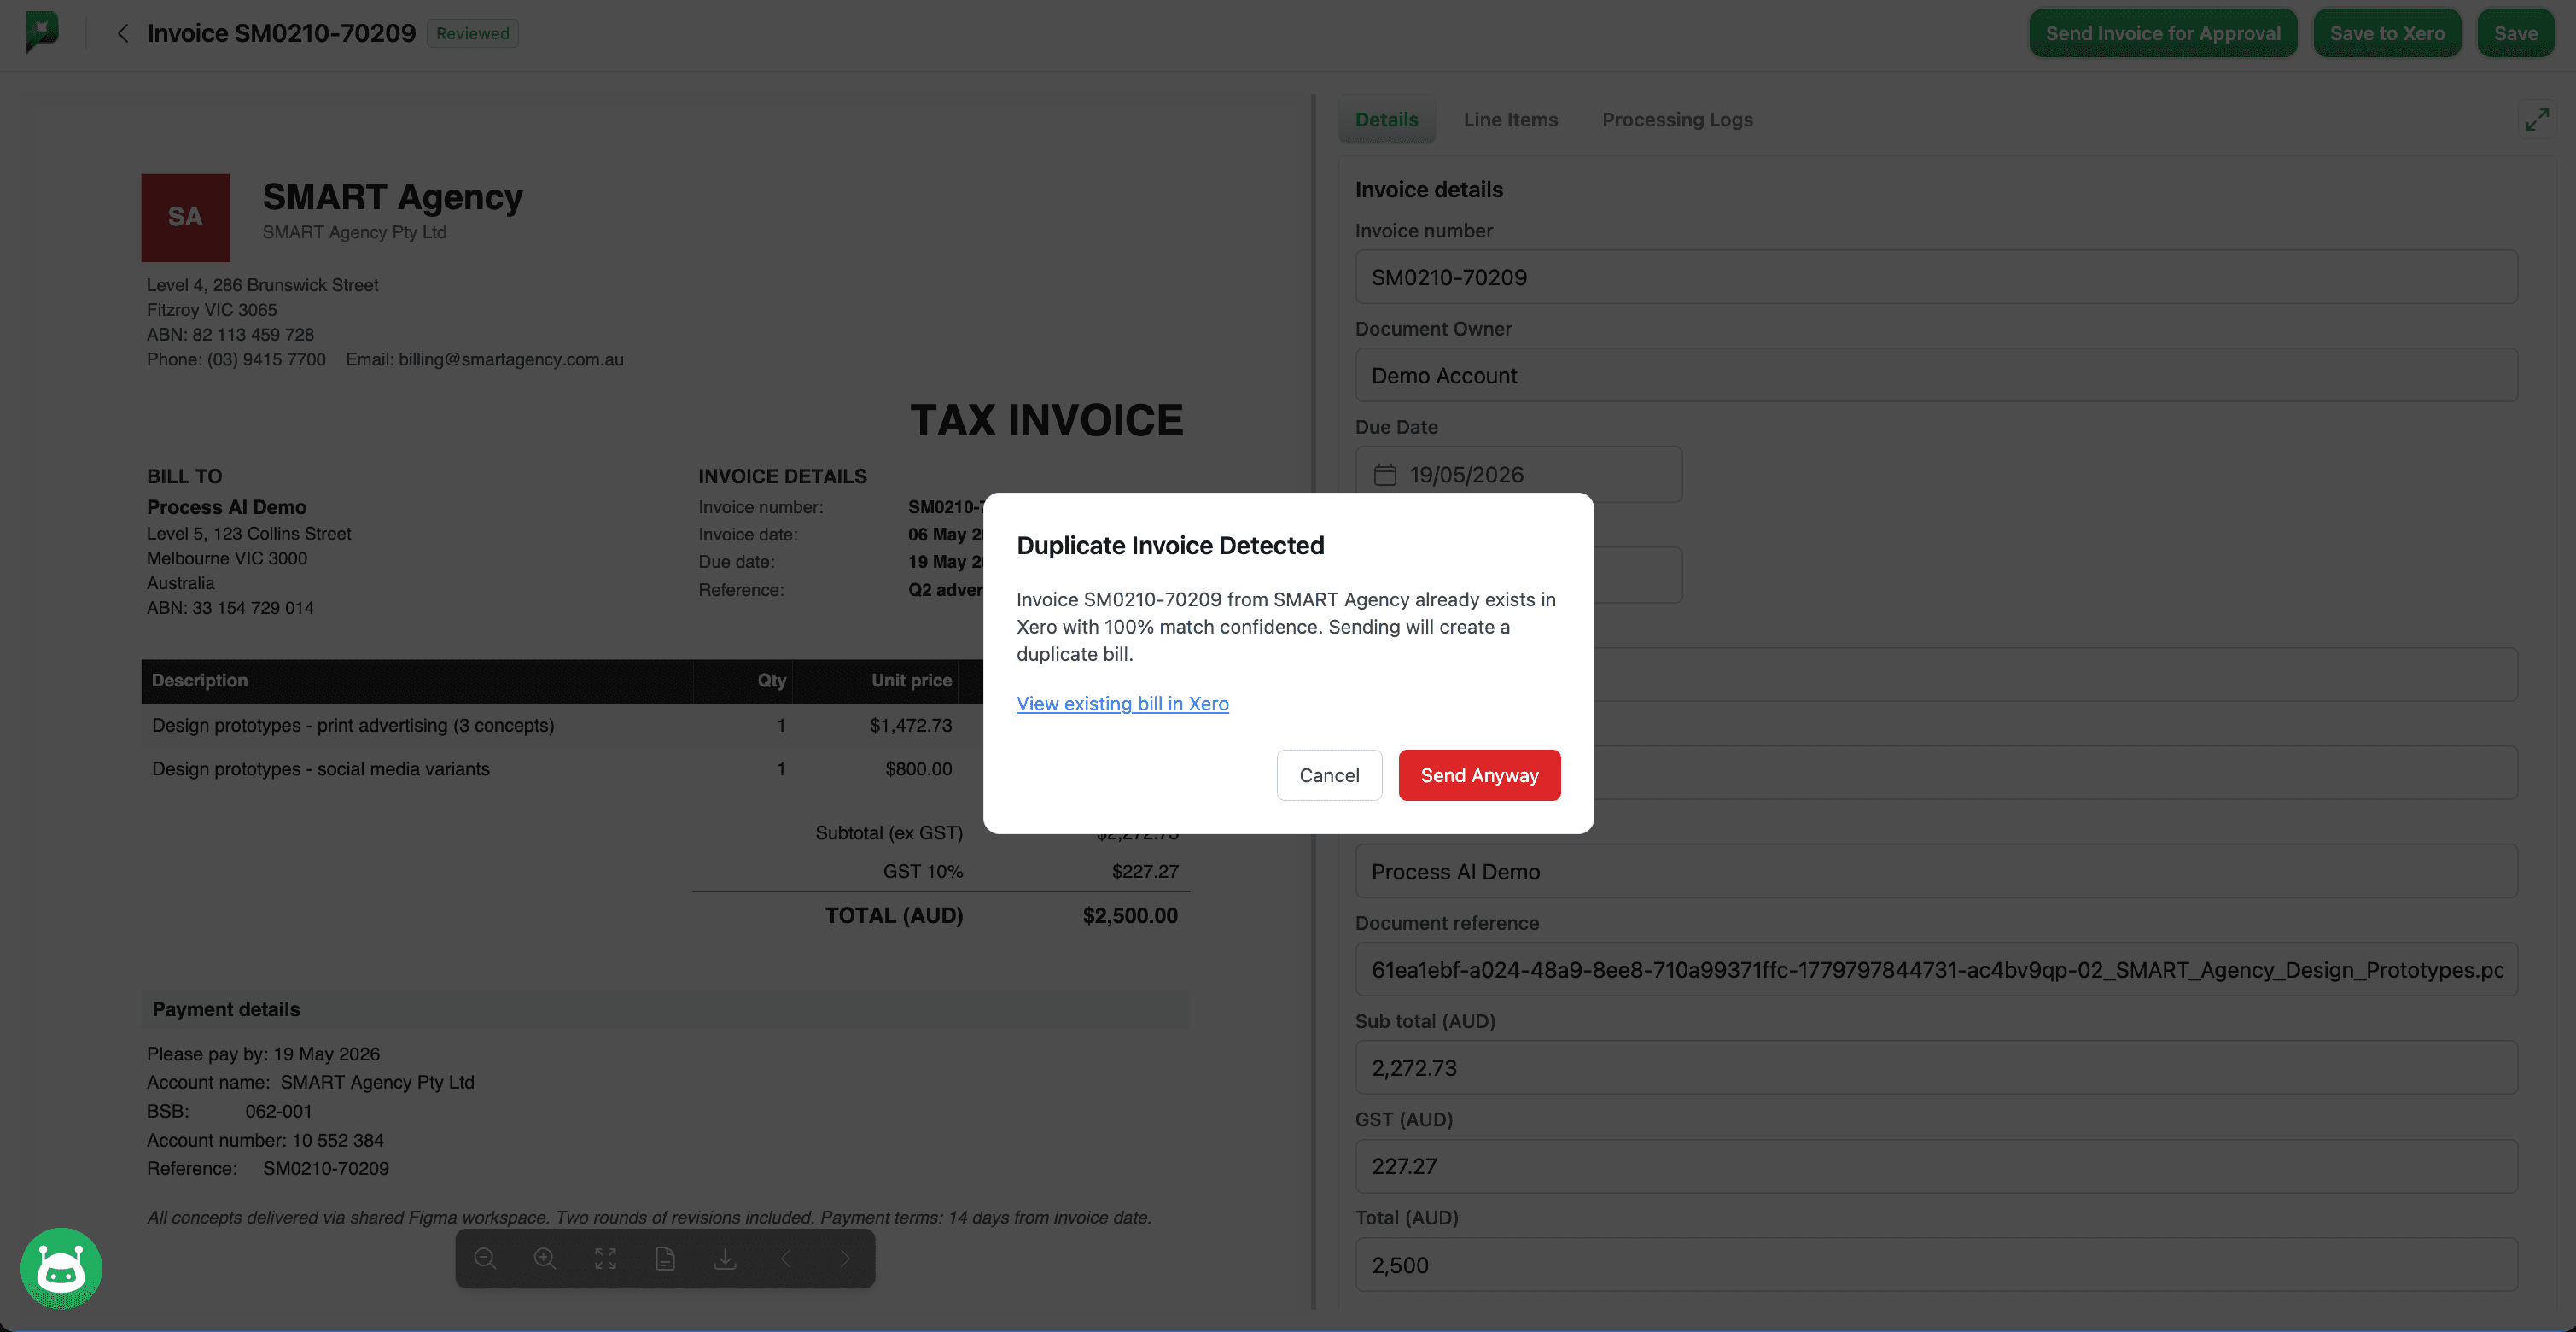Viewport: 2576px width, 1332px height.
Task: Click the Payment details heading
Action: [x=226, y=1009]
